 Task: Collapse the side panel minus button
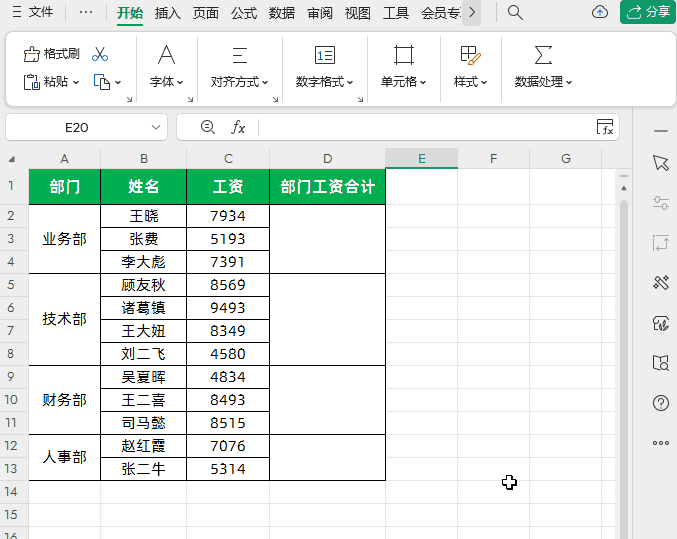(x=661, y=130)
